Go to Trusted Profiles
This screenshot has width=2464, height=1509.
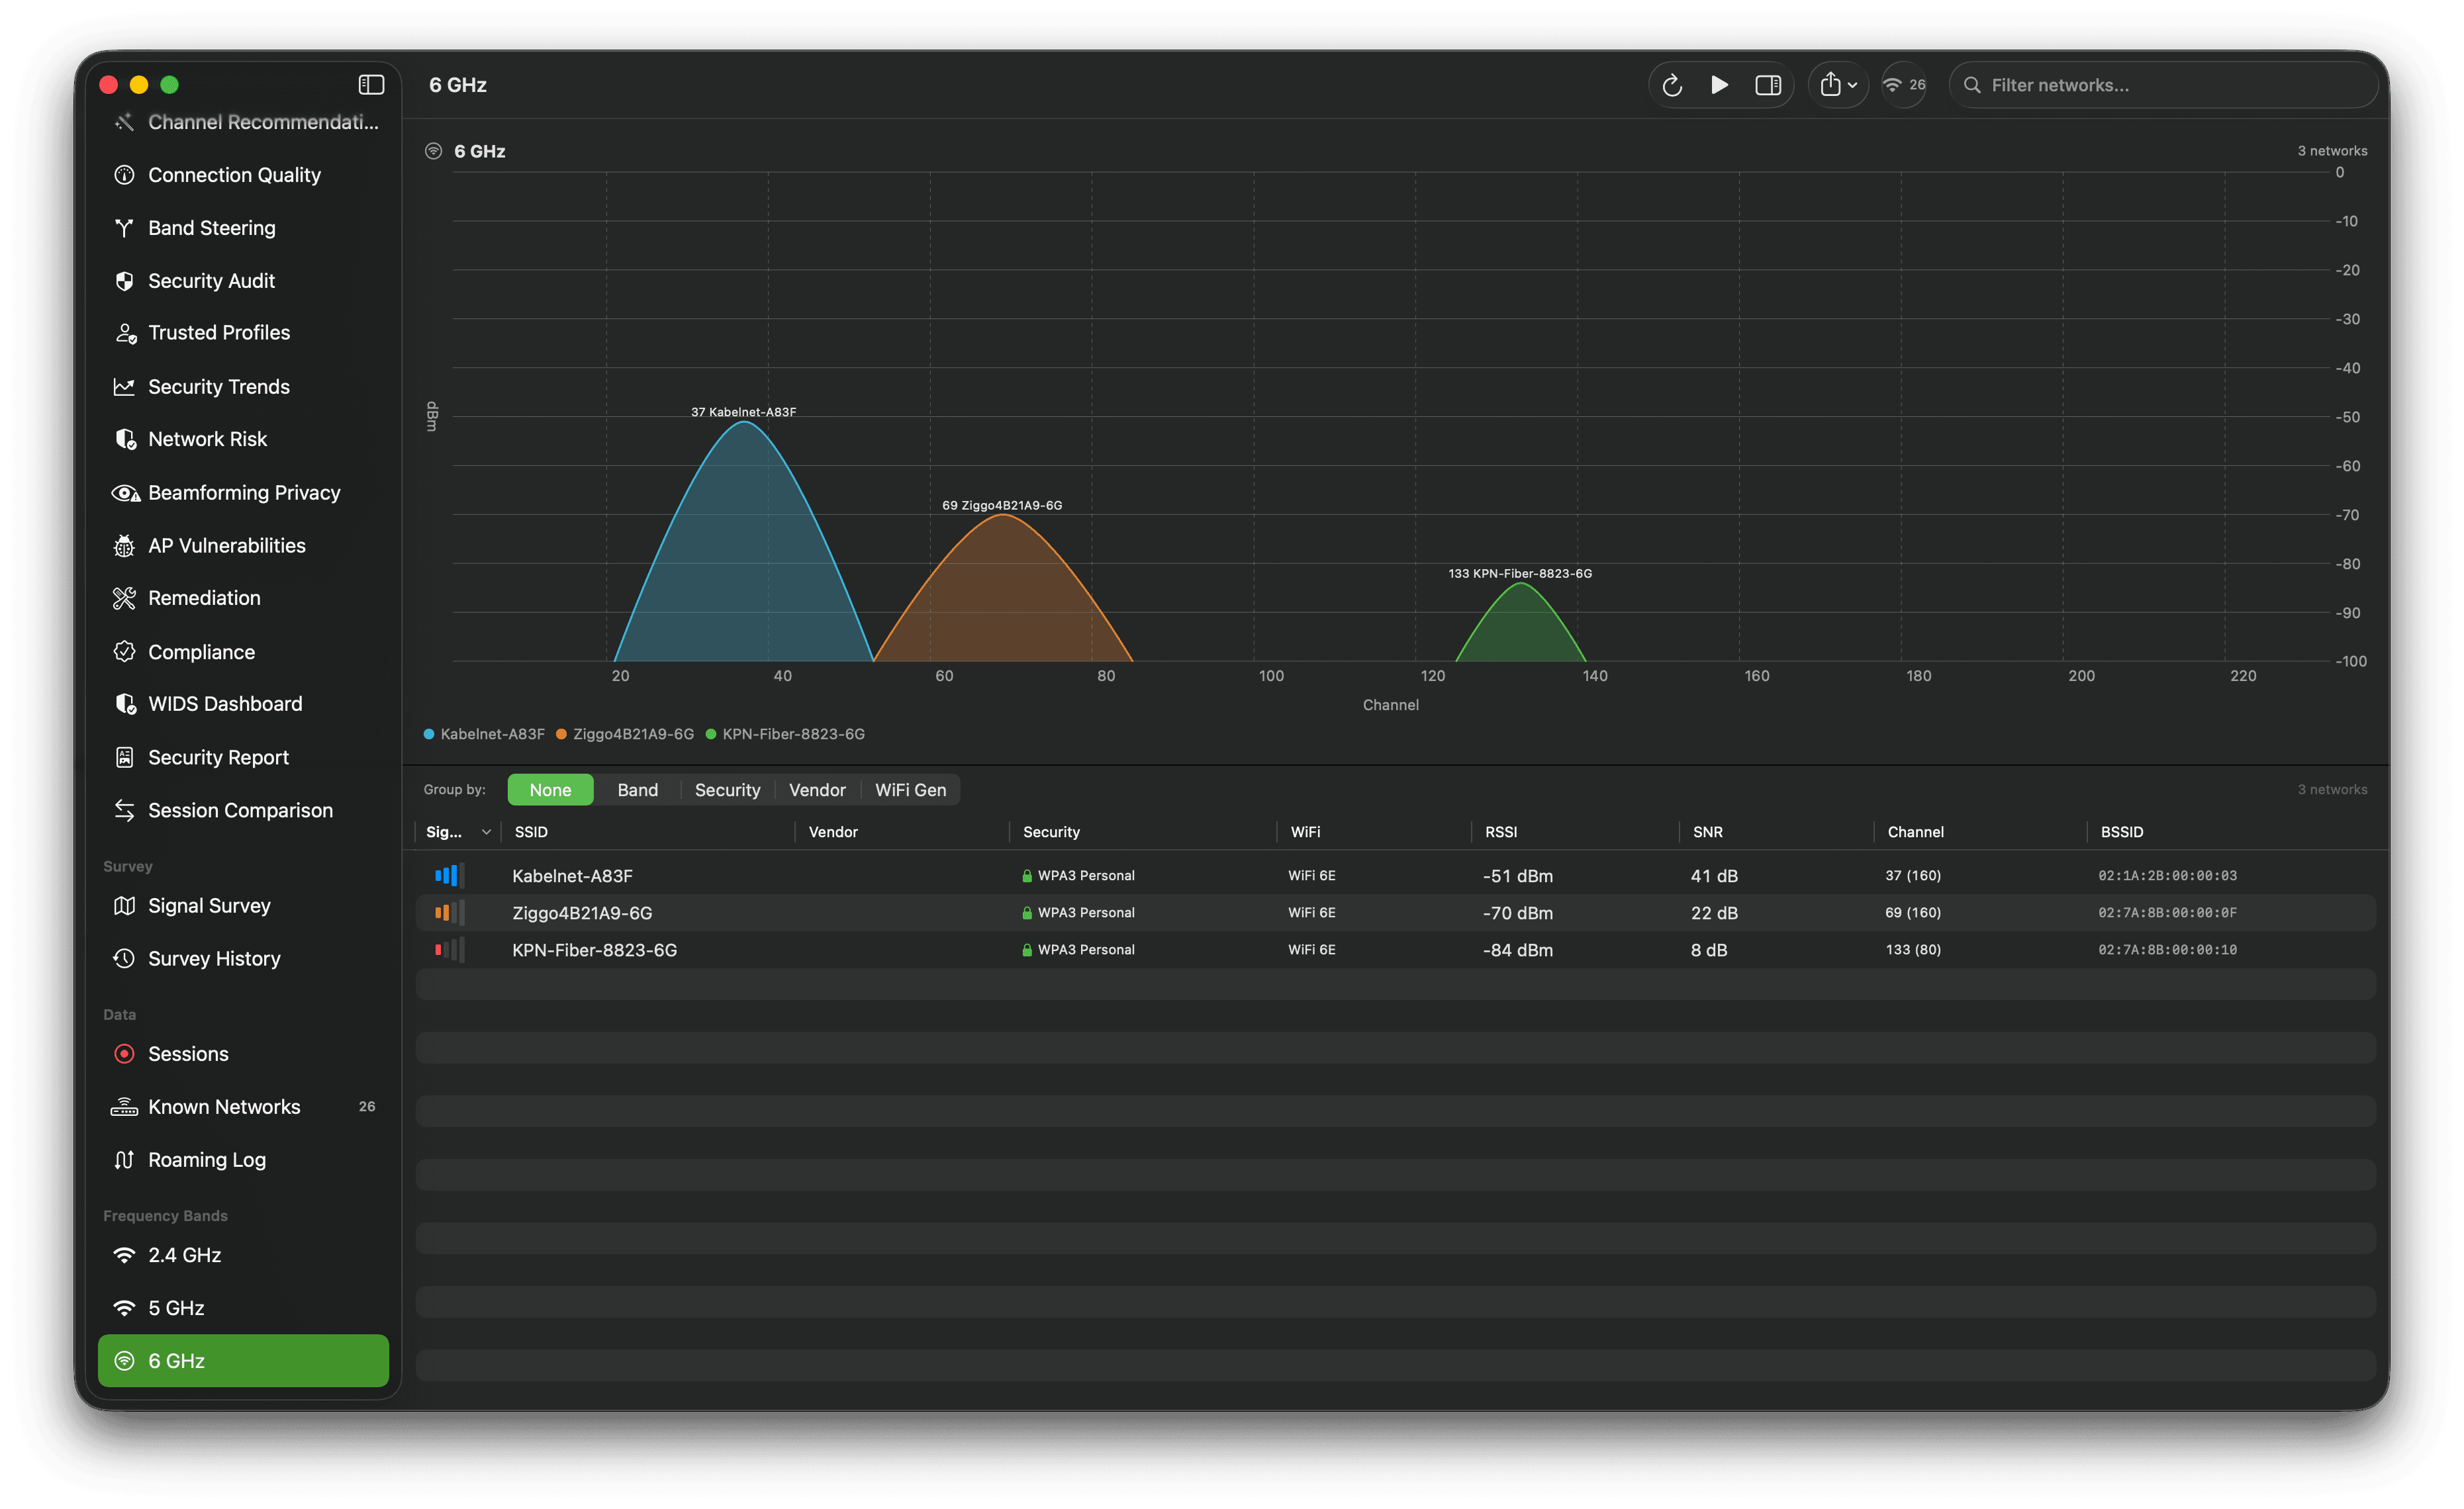click(244, 333)
